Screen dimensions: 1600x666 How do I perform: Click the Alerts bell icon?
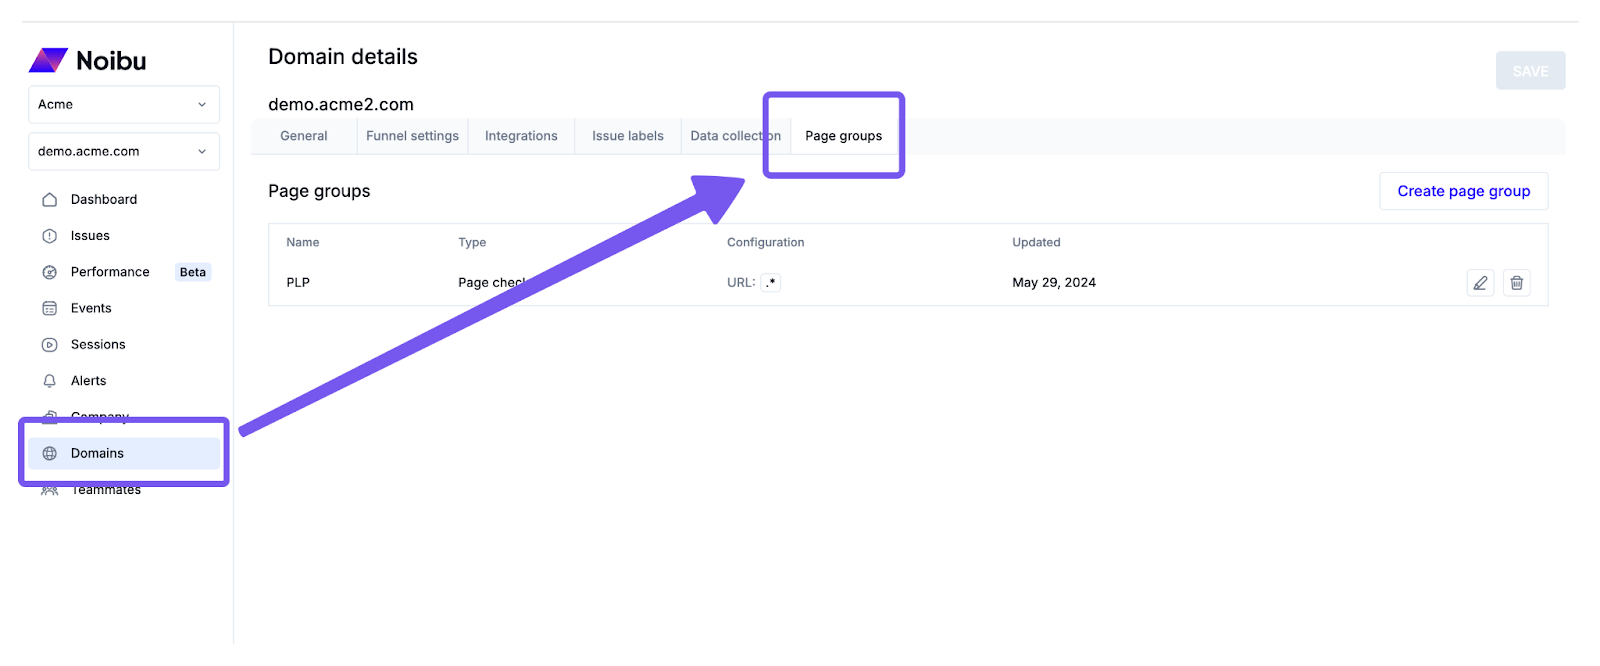coord(50,381)
